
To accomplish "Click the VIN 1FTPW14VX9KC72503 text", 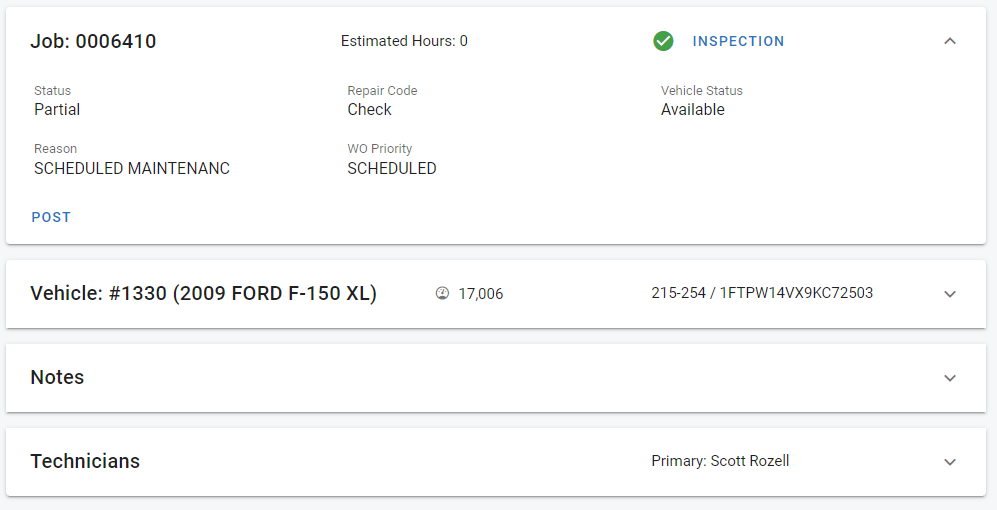I will [x=797, y=294].
